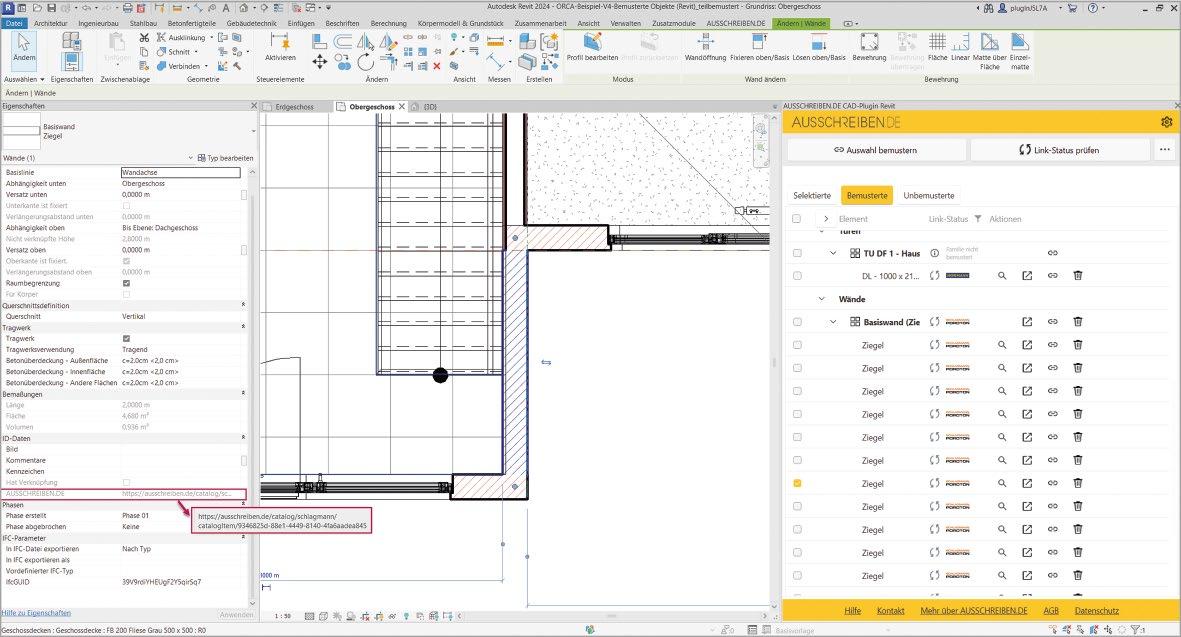Click refresh icon in Basiswand row
Image resolution: width=1181 pixels, height=637 pixels.
point(935,322)
